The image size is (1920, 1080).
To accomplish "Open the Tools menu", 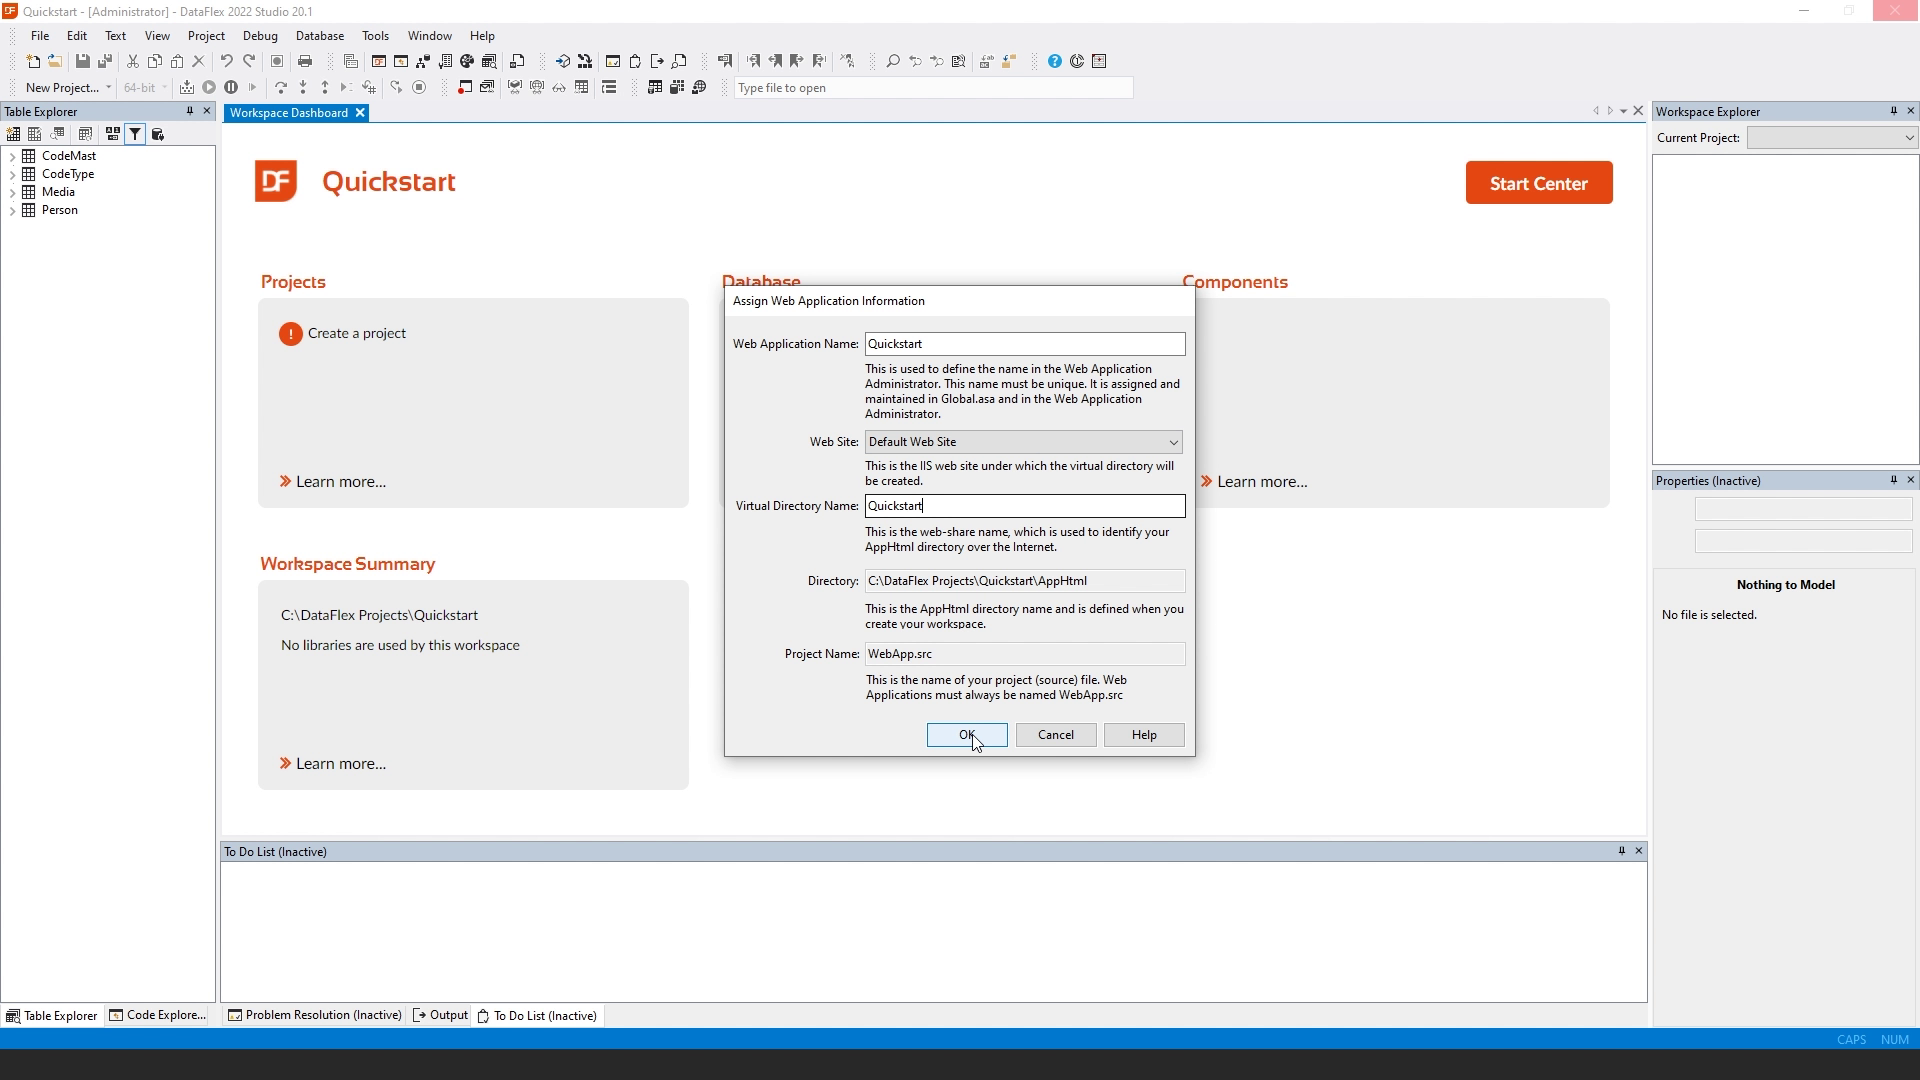I will tap(375, 35).
